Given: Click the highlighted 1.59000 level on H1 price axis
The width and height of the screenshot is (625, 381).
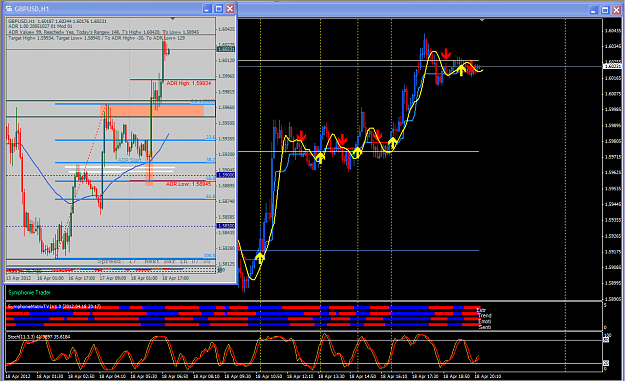Looking at the screenshot, I should click(226, 175).
